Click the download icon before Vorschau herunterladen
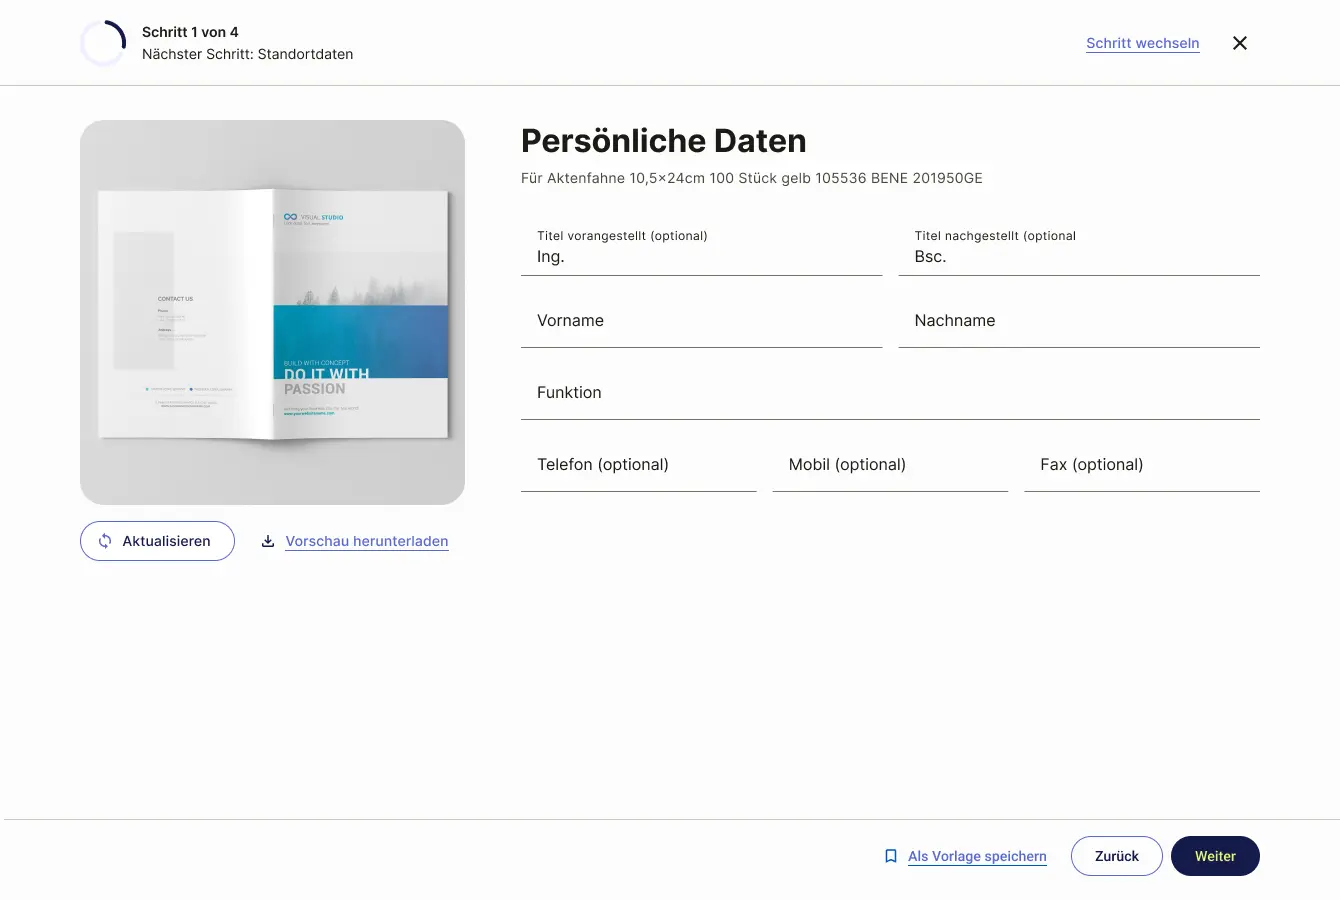 tap(267, 540)
